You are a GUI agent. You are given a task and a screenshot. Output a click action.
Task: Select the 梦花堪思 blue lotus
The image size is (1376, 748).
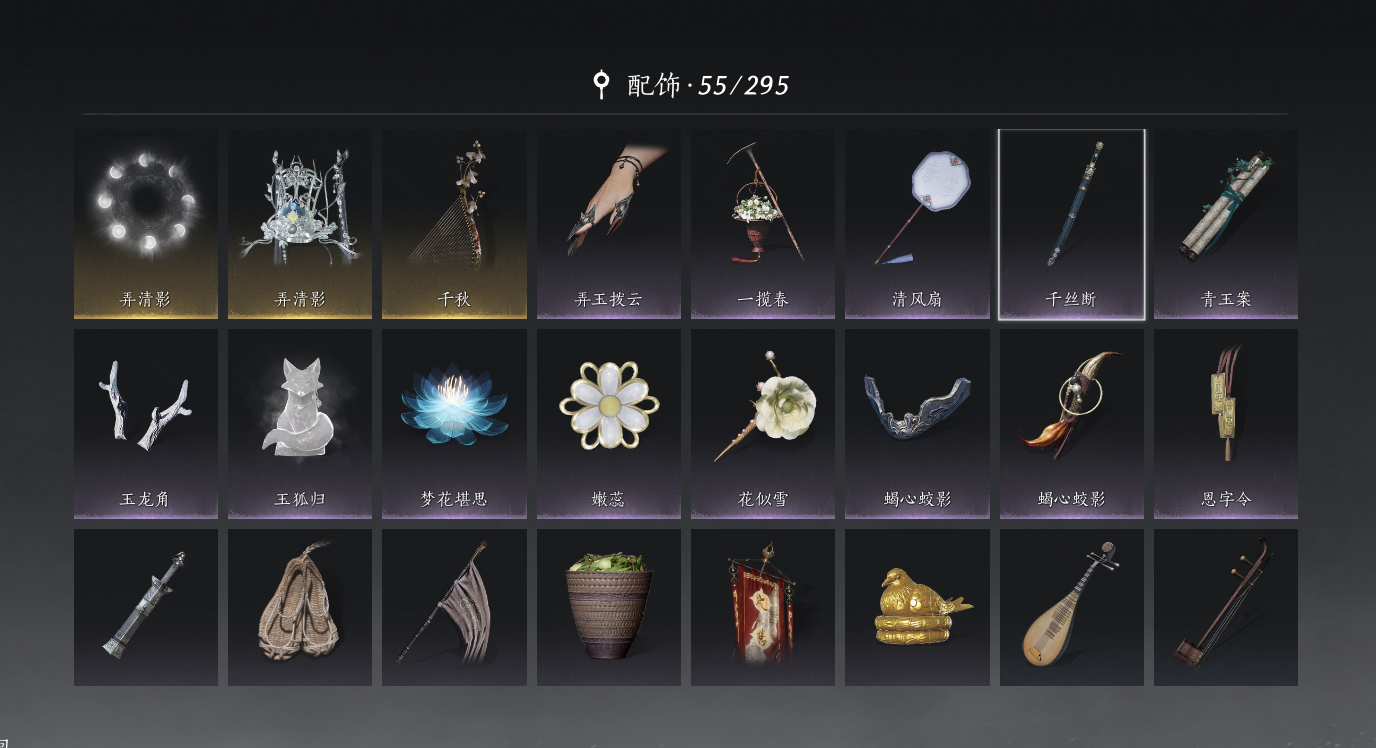[454, 424]
